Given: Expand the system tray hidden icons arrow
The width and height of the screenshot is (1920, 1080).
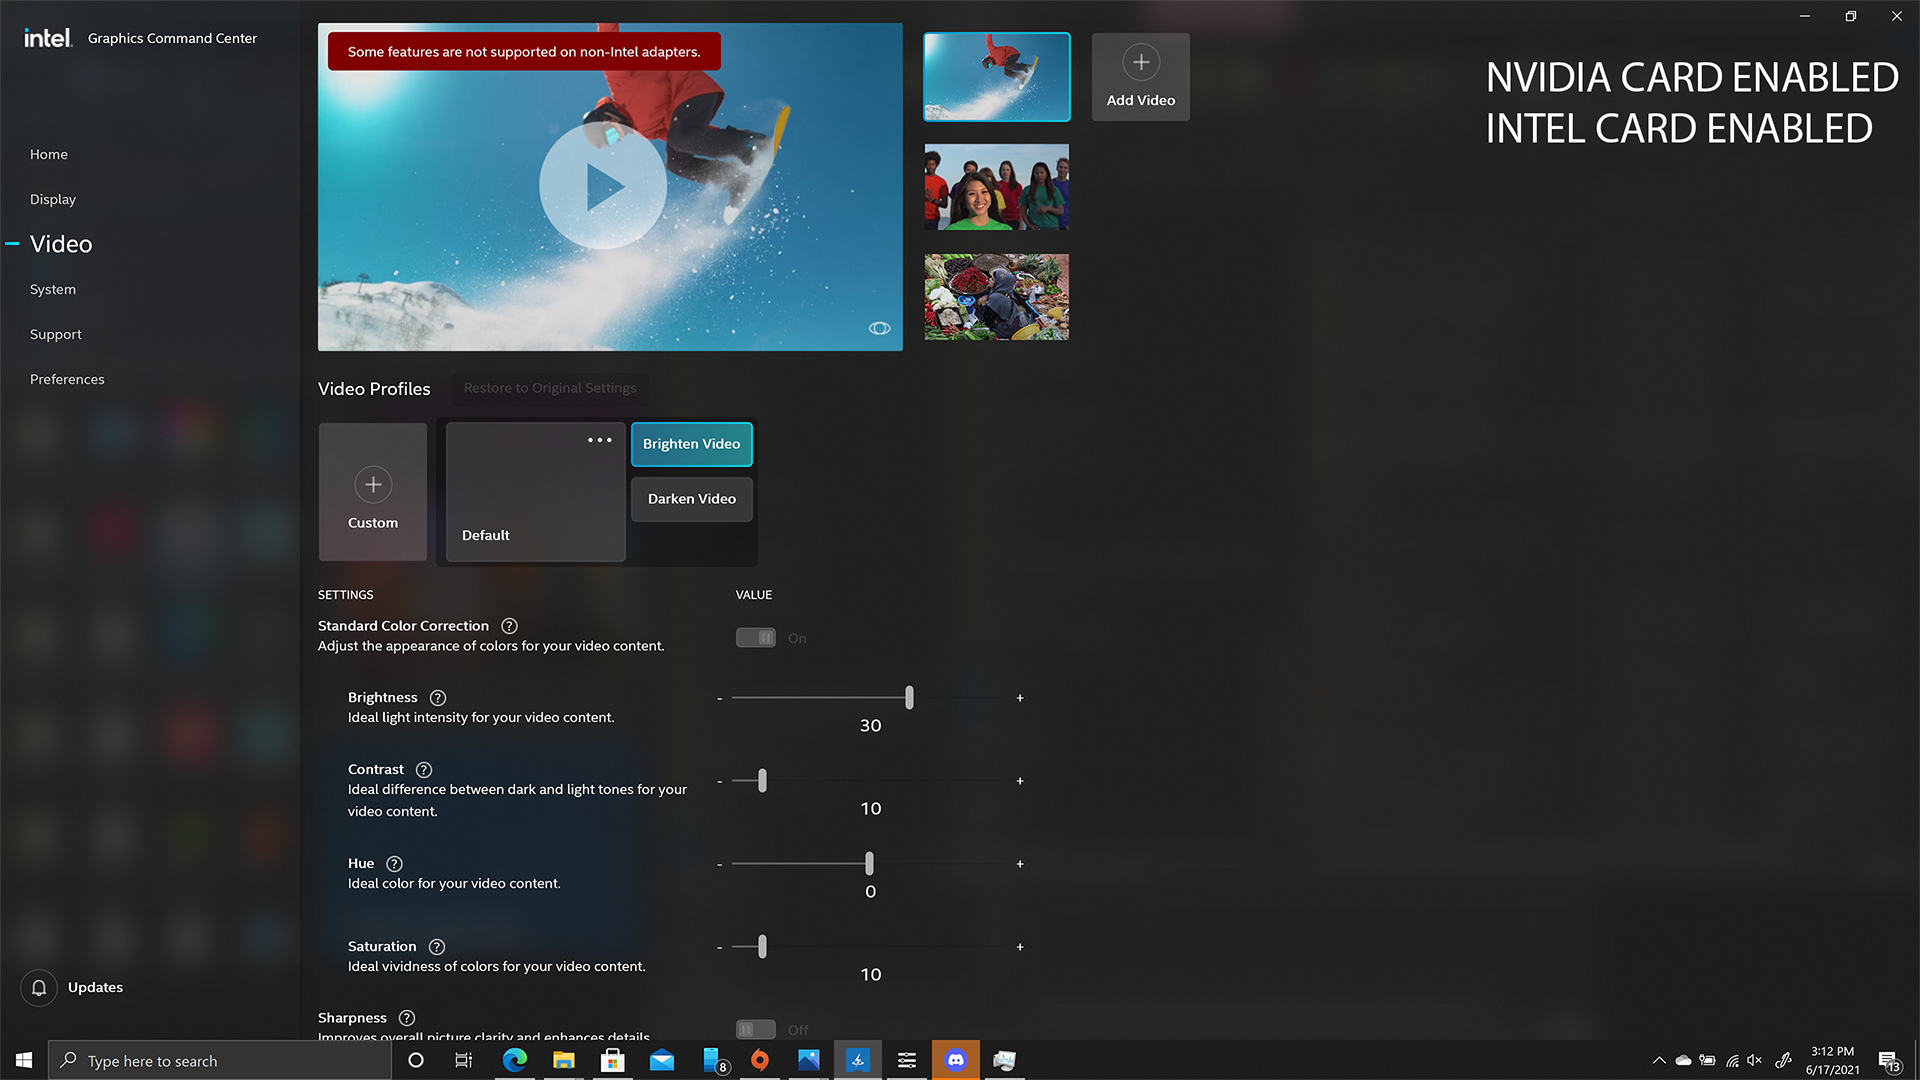Looking at the screenshot, I should tap(1659, 1060).
